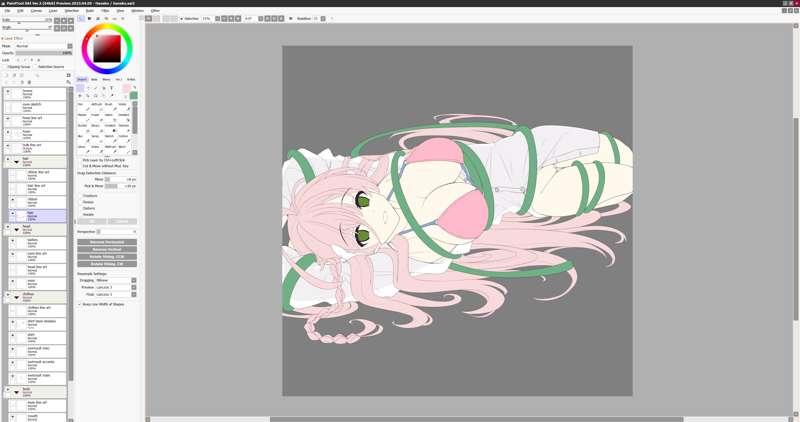Show the color wheel panel icon
This screenshot has height=422, width=800.
click(x=81, y=18)
